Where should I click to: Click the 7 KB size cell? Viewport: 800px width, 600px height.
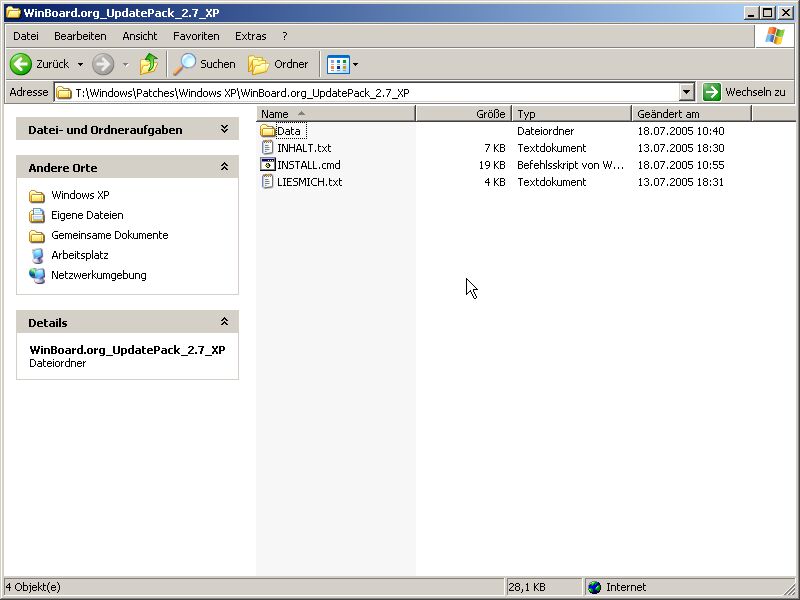click(495, 148)
